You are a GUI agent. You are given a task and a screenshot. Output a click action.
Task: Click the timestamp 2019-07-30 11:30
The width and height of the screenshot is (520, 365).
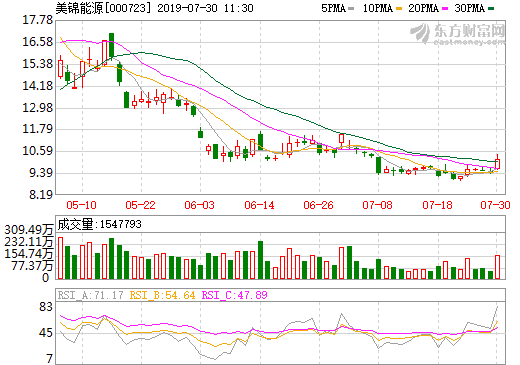click(205, 8)
